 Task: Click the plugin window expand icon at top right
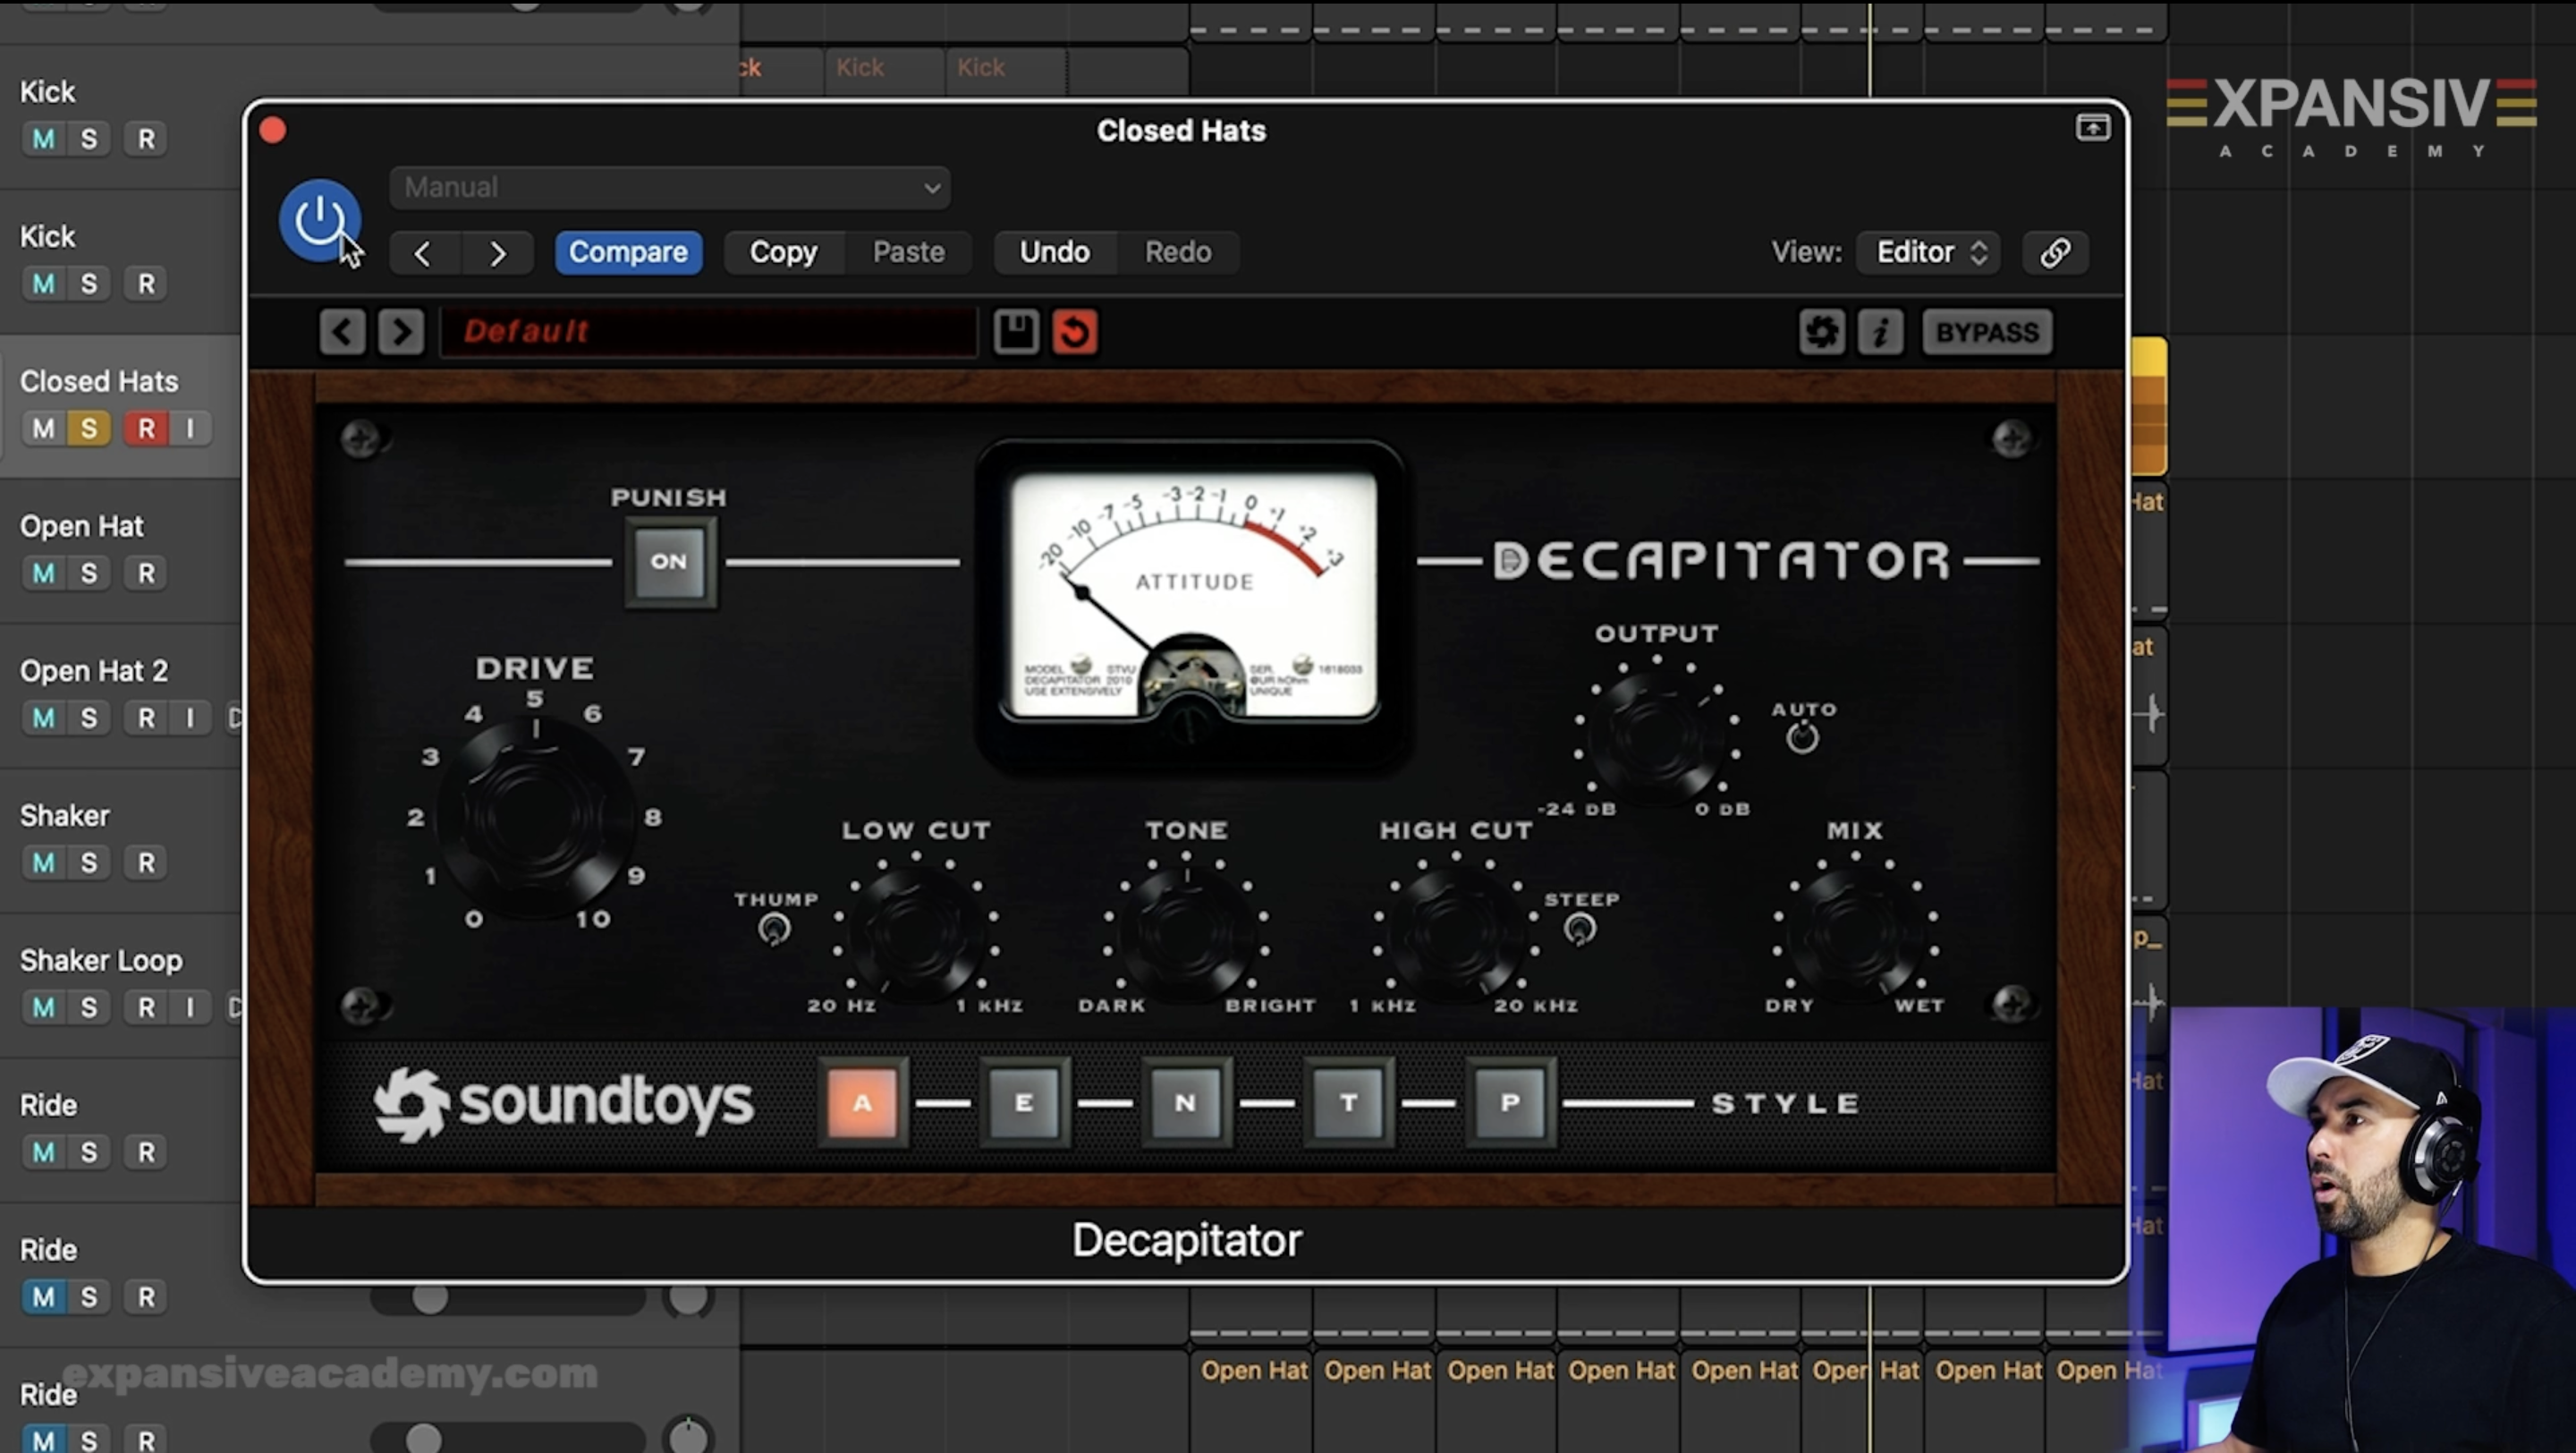pos(2093,127)
